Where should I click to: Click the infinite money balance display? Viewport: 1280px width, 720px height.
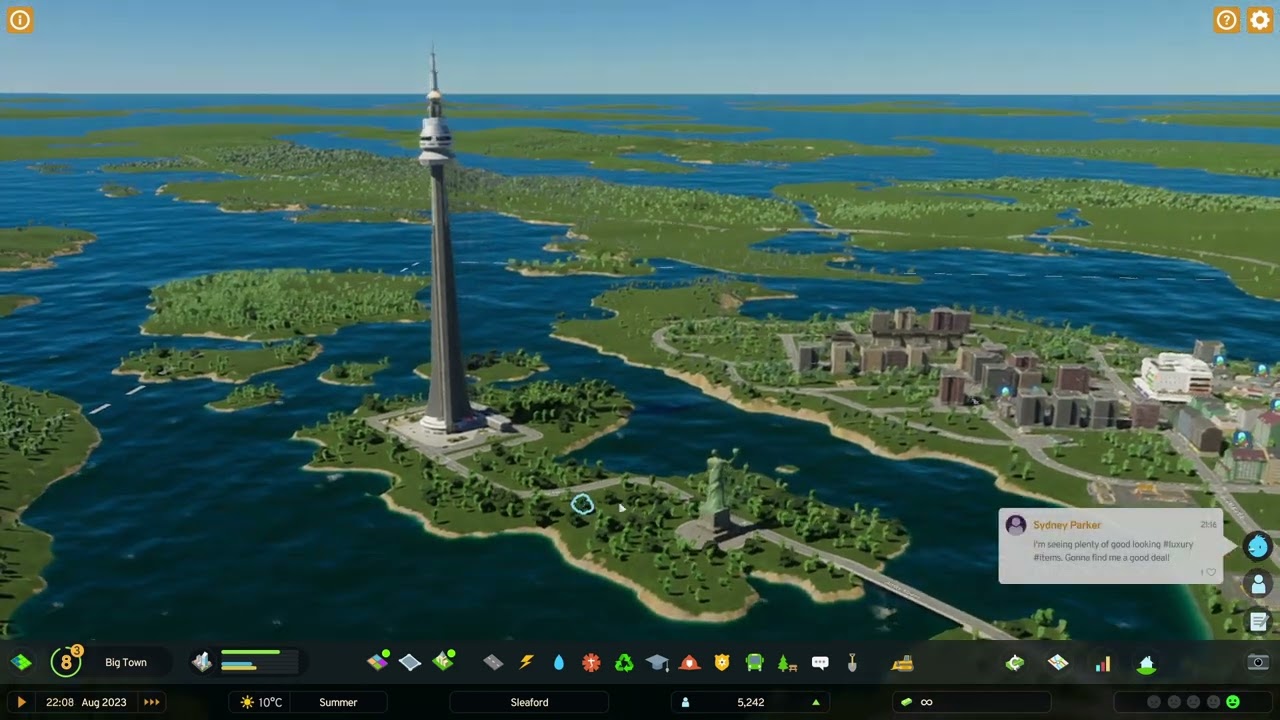point(971,702)
